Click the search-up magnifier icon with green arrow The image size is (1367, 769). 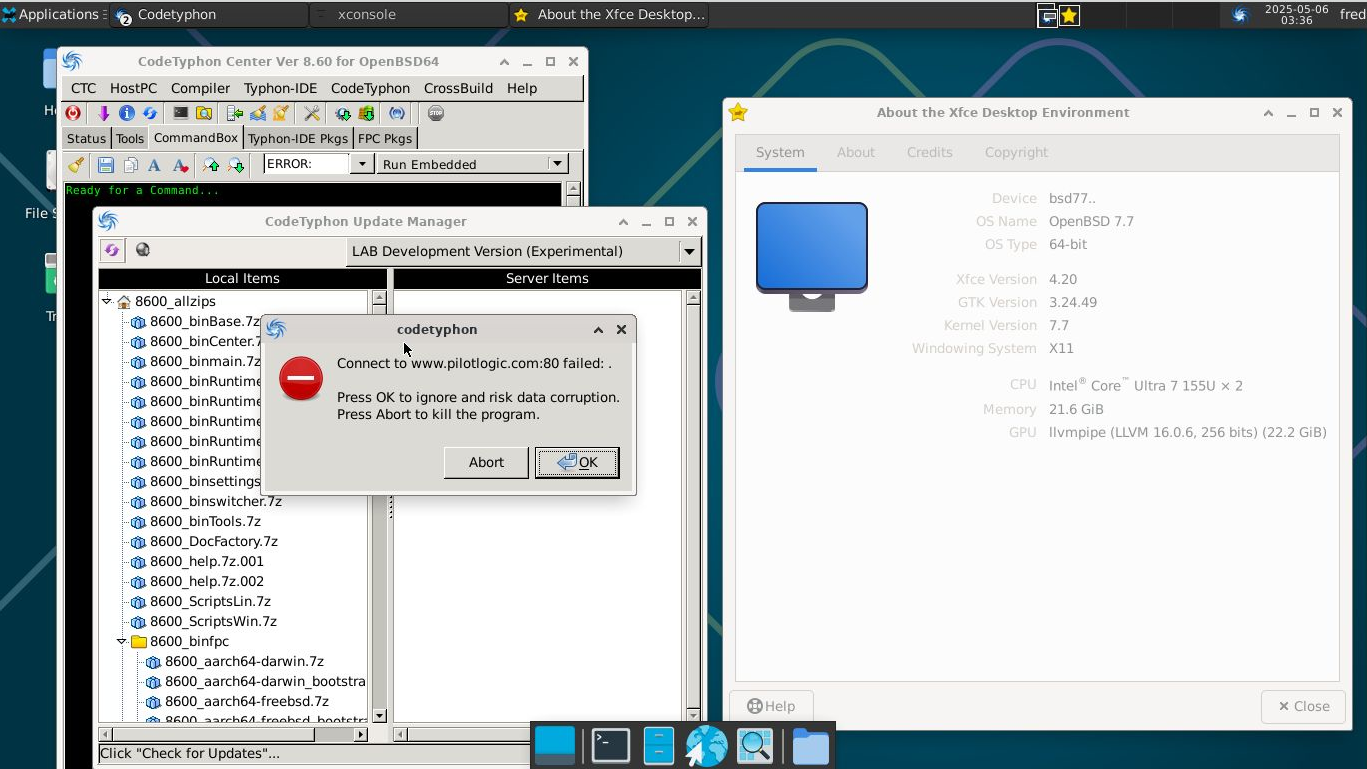coord(210,164)
